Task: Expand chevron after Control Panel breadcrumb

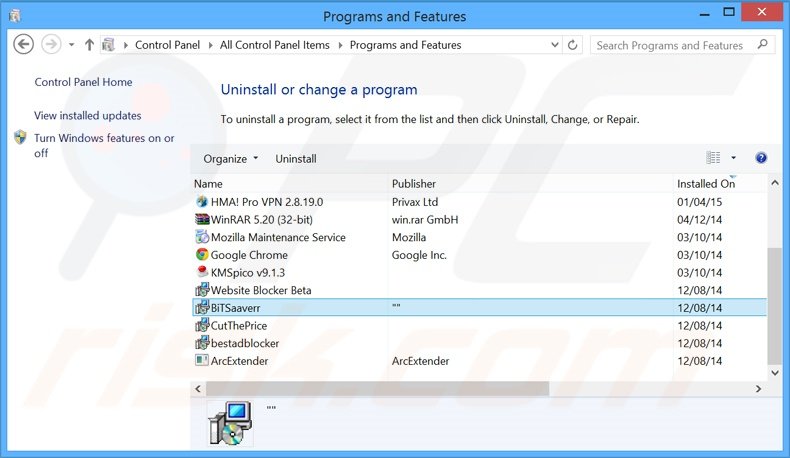Action: (210, 45)
